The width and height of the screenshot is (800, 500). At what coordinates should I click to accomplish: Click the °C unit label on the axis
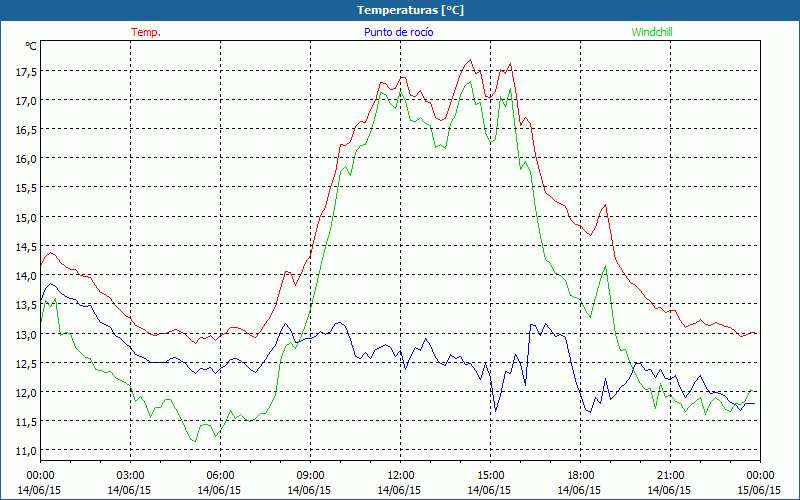31,46
